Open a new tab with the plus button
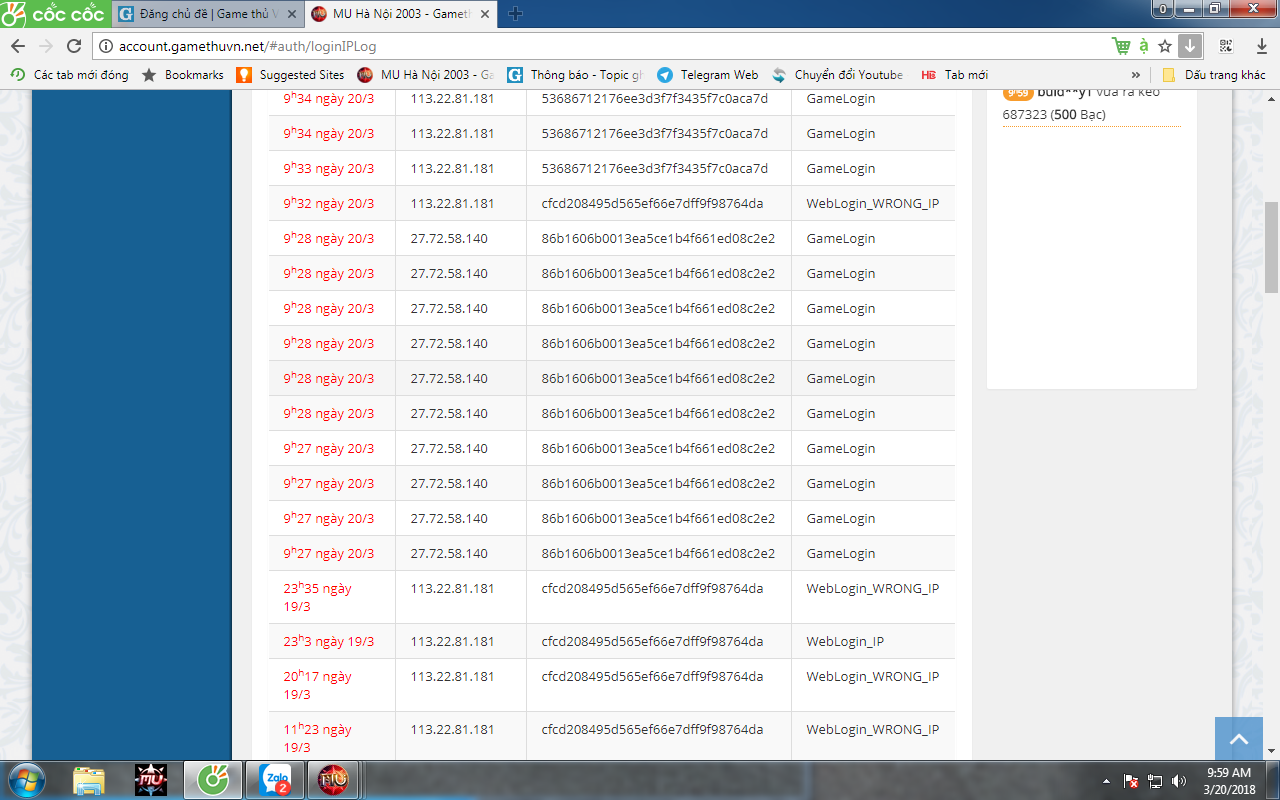The height and width of the screenshot is (800, 1280). pyautogui.click(x=516, y=14)
